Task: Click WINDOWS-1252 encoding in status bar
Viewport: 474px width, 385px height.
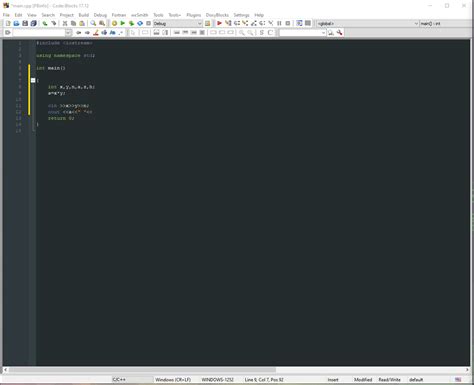Action: 217,380
